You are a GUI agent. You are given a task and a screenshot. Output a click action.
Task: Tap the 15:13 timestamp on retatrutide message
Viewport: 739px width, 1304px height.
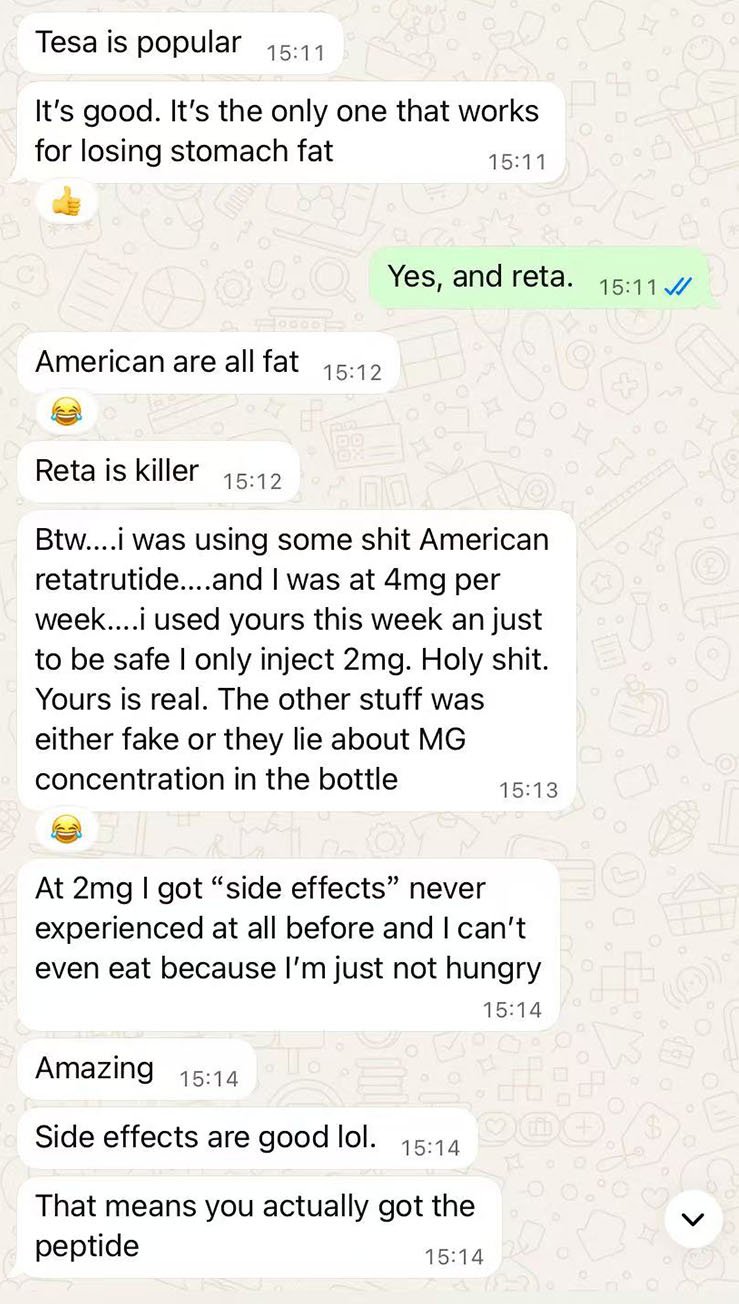(x=528, y=790)
